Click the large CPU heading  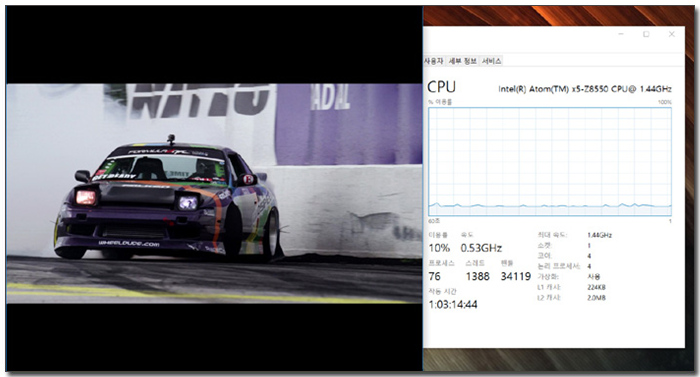coord(441,87)
